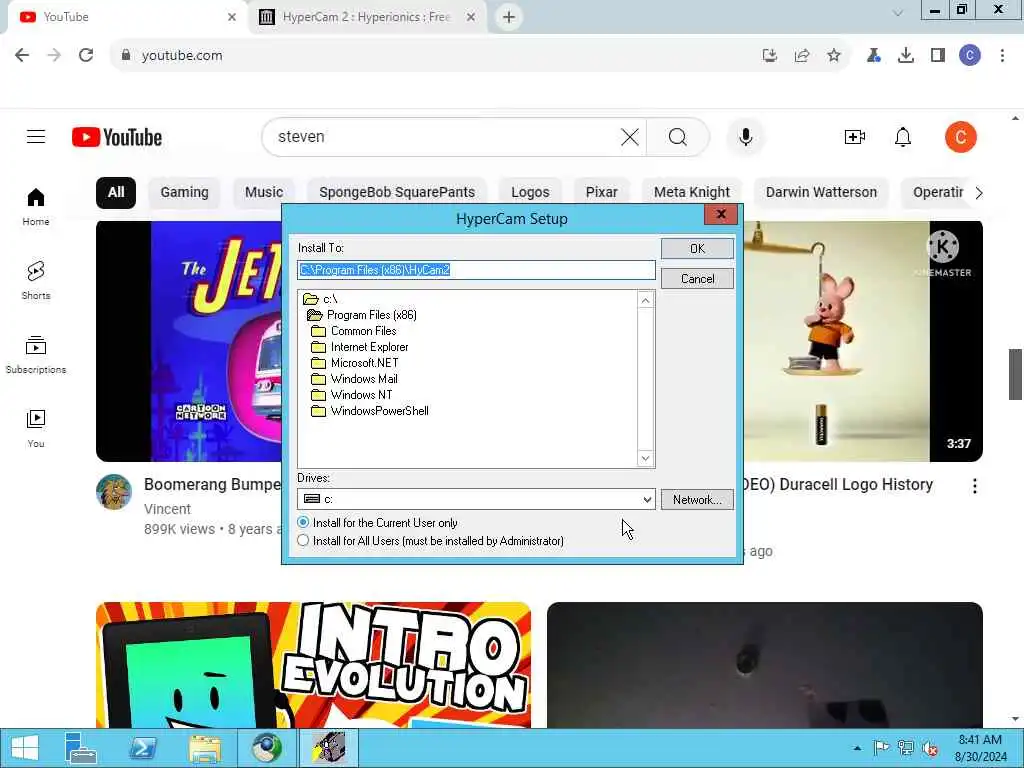The image size is (1024, 768).
Task: Click the YouTube logo
Action: (x=117, y=137)
